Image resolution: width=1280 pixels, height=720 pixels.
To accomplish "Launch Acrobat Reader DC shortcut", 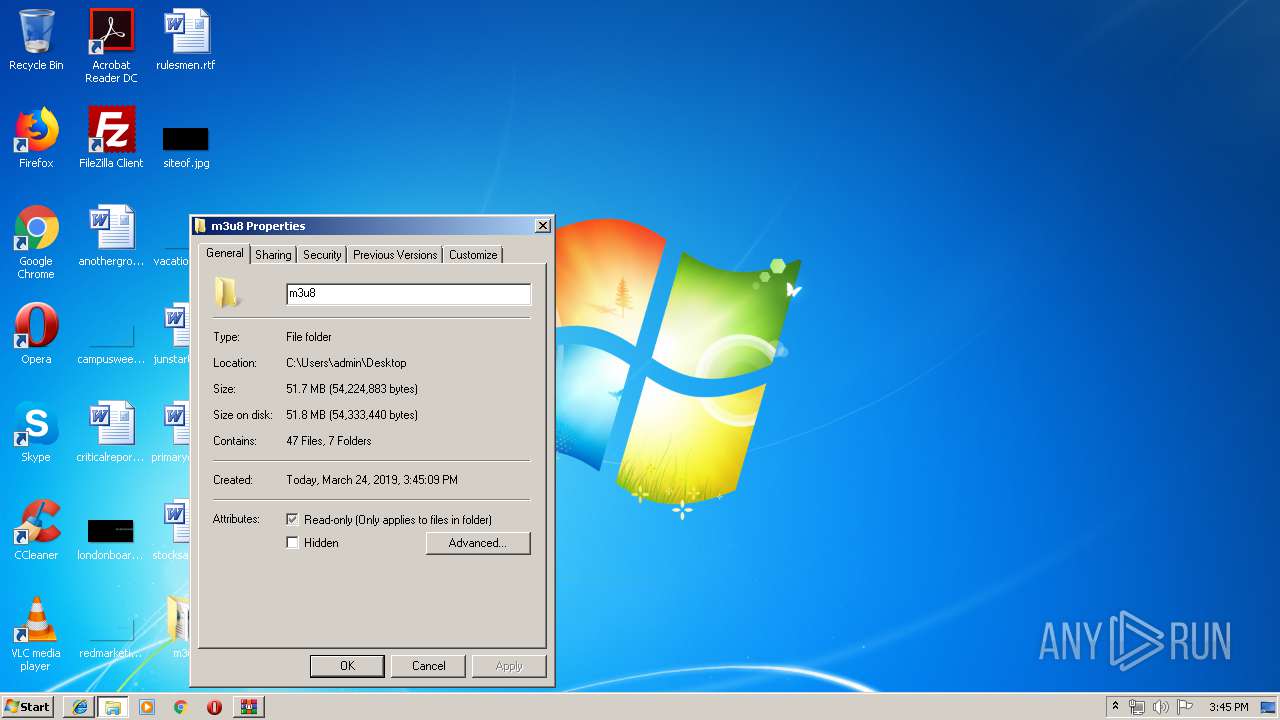I will 111,45.
